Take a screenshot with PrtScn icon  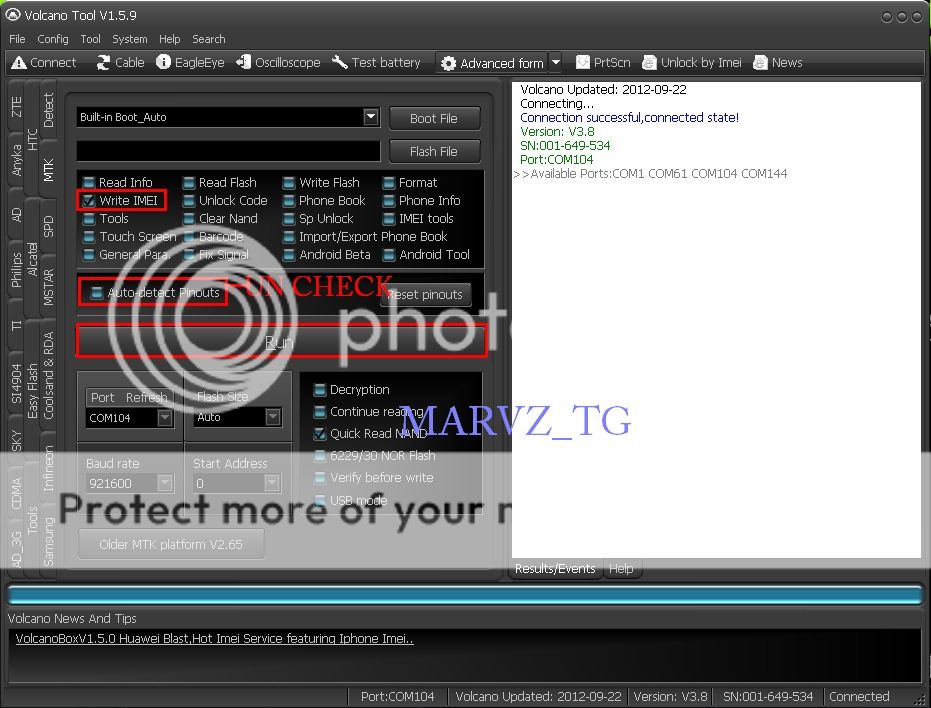[583, 62]
